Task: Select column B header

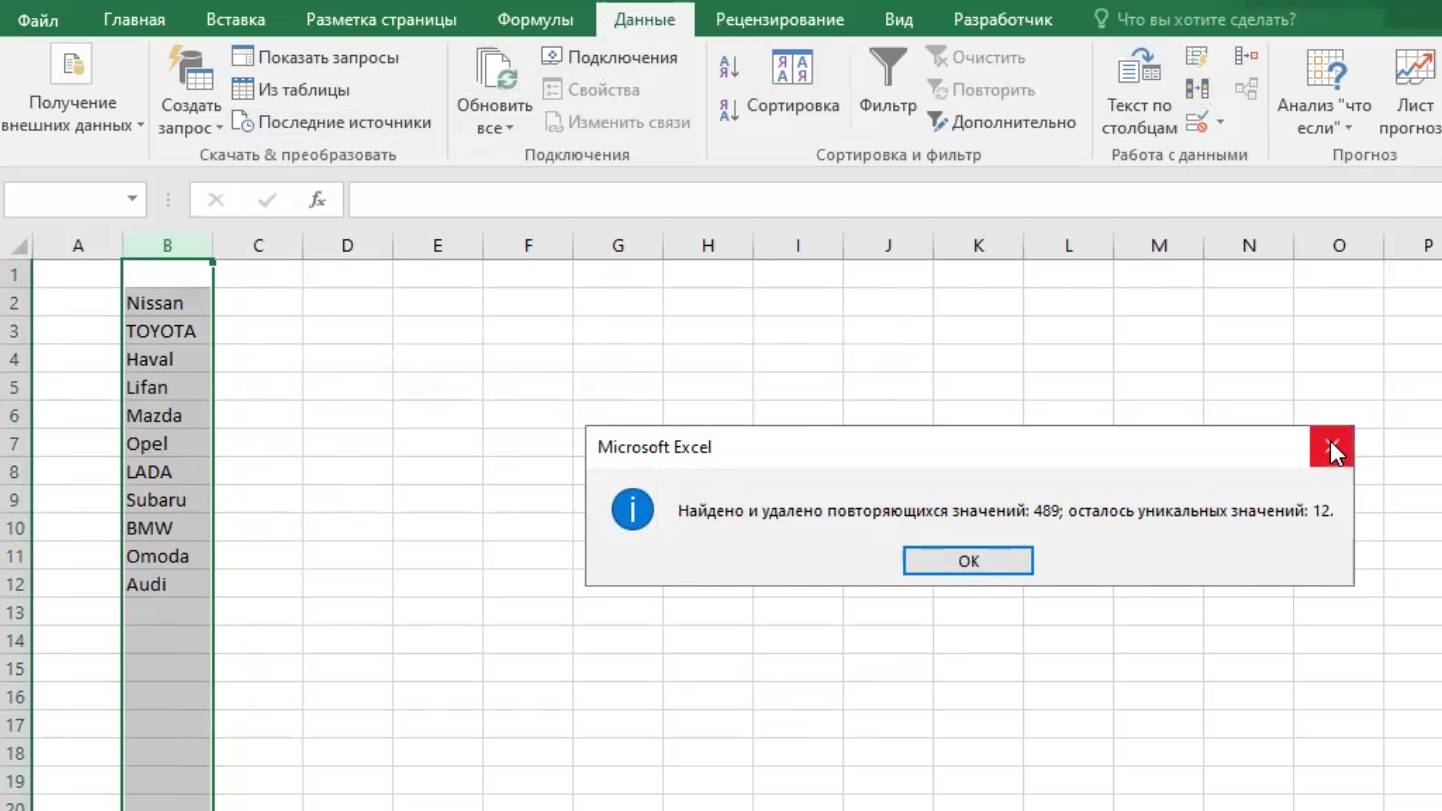Action: coord(167,246)
